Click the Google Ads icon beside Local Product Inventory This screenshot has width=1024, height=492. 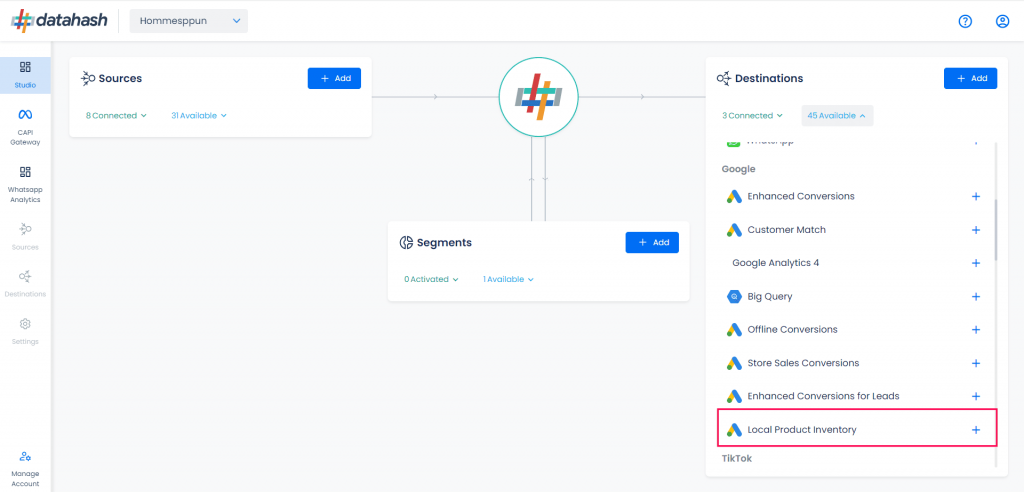click(734, 430)
